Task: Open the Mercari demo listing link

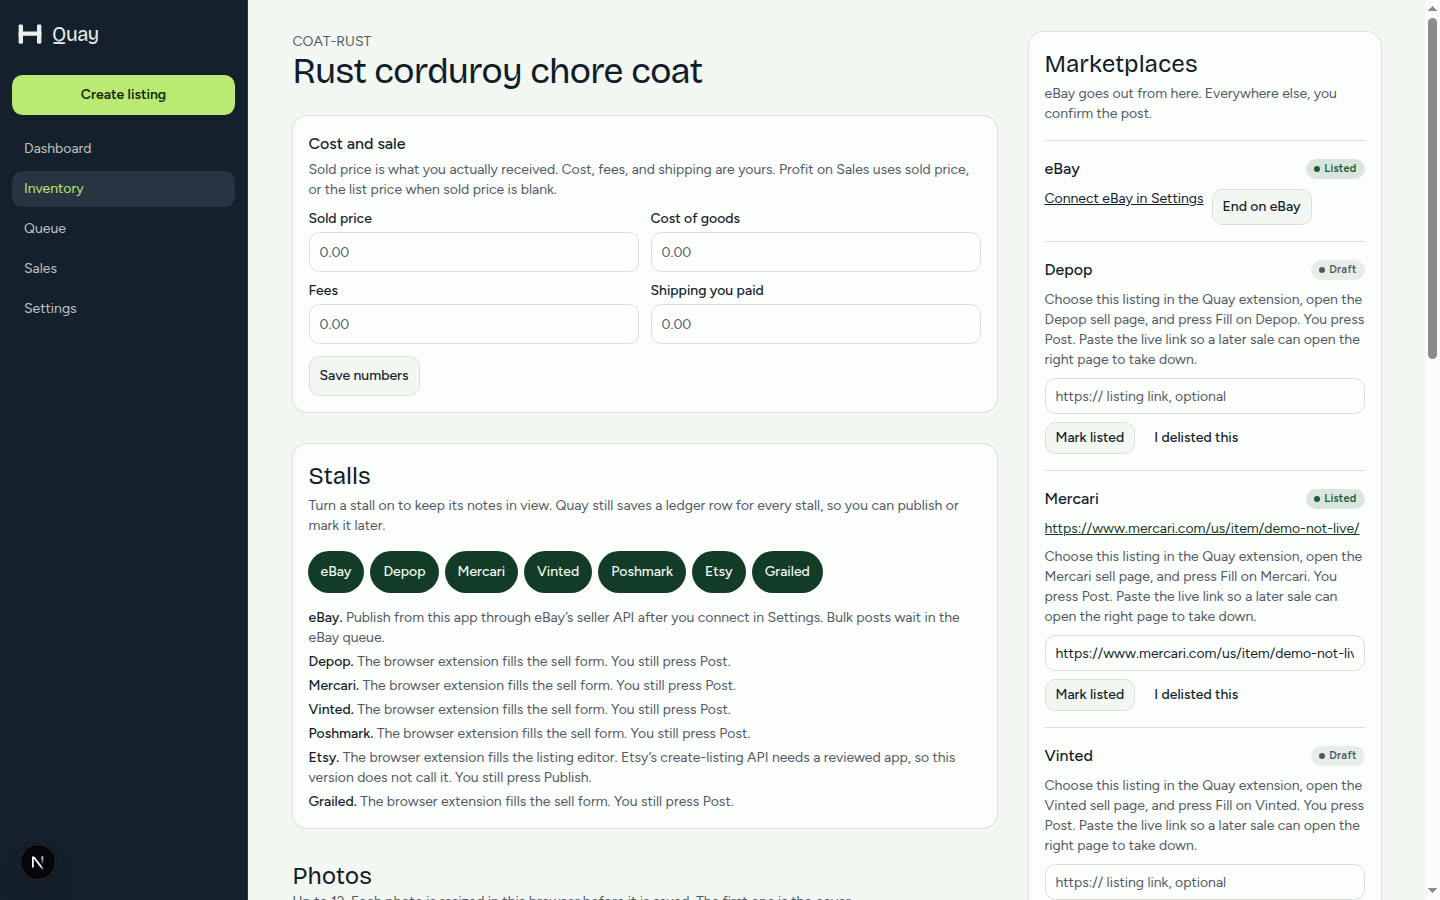Action: pyautogui.click(x=1202, y=528)
